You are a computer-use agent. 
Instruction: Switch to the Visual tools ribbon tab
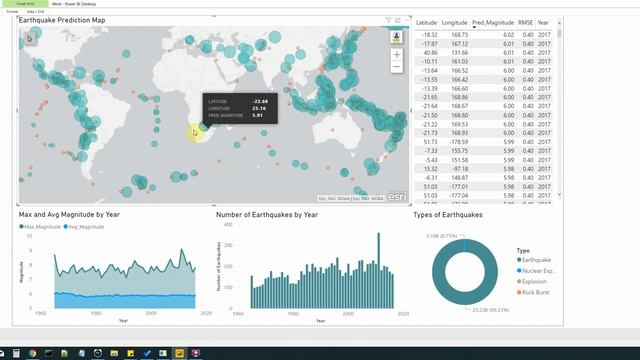25,4
